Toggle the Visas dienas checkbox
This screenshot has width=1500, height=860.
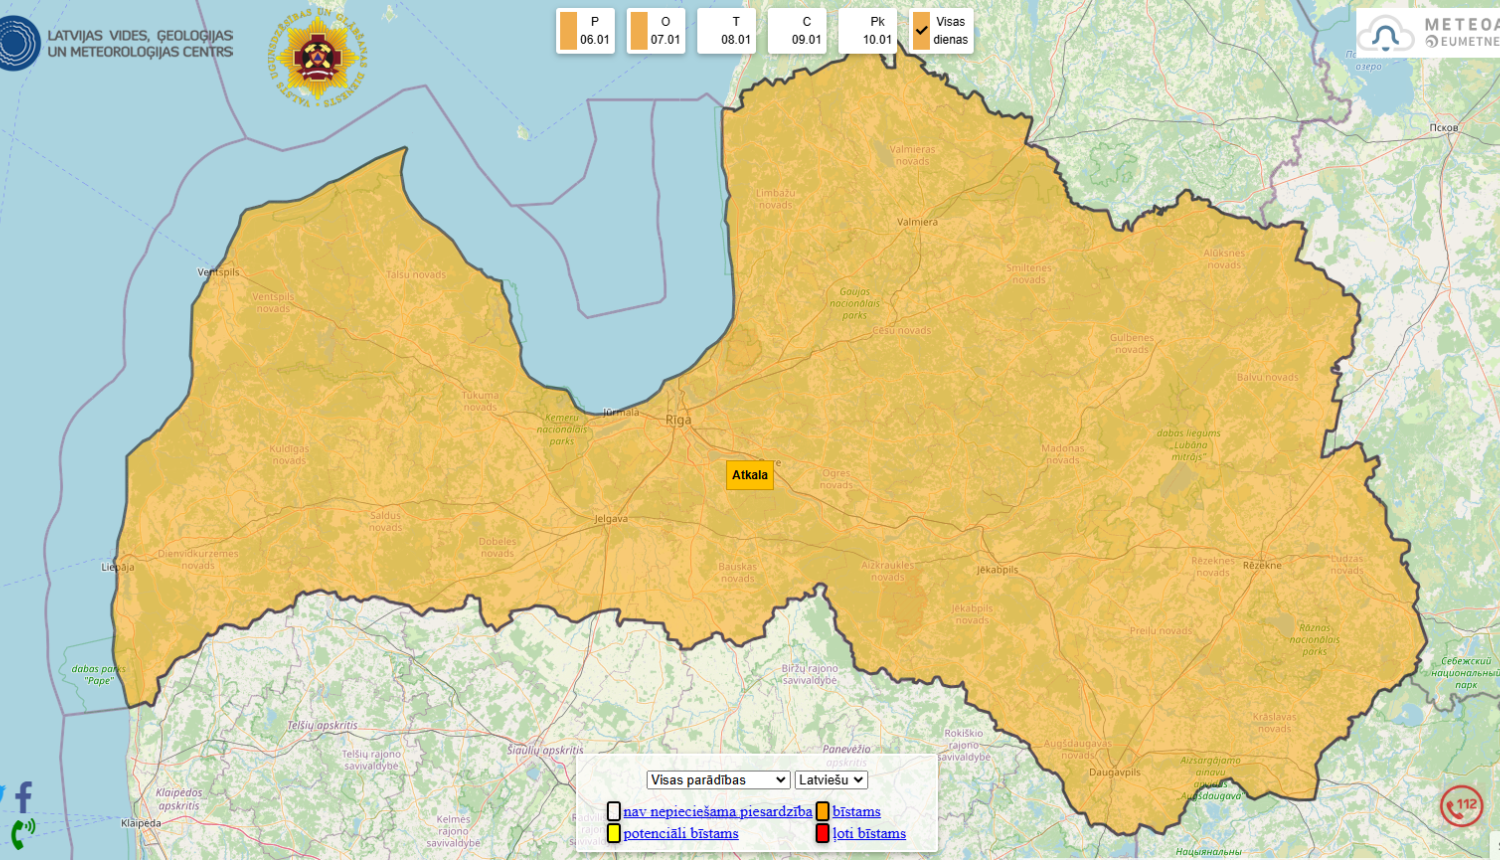[x=922, y=31]
